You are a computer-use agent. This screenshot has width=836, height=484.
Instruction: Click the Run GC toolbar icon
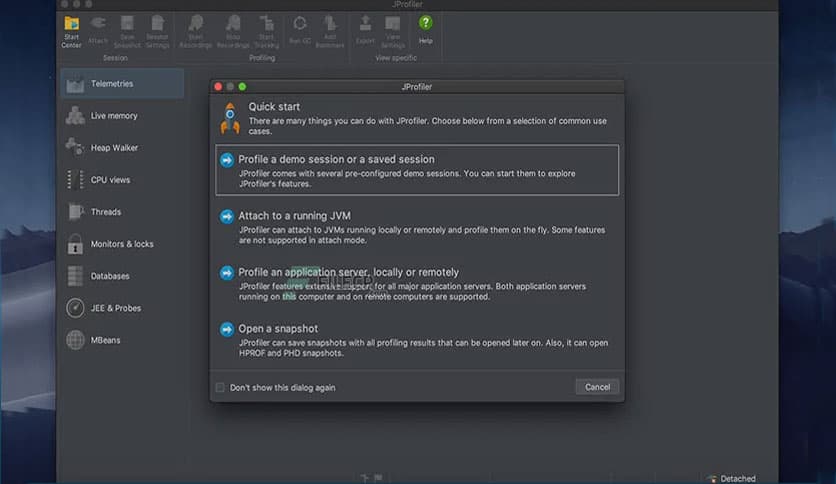point(300,31)
